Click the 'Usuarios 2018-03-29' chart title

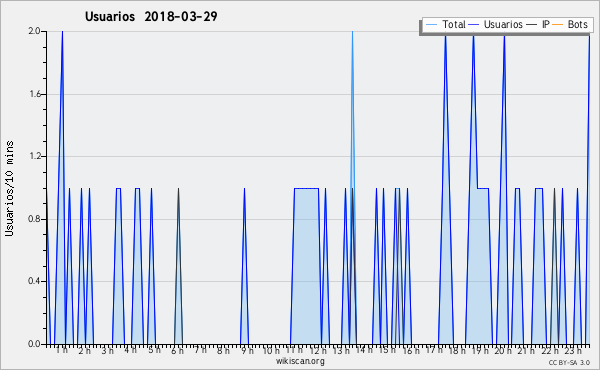(x=151, y=16)
